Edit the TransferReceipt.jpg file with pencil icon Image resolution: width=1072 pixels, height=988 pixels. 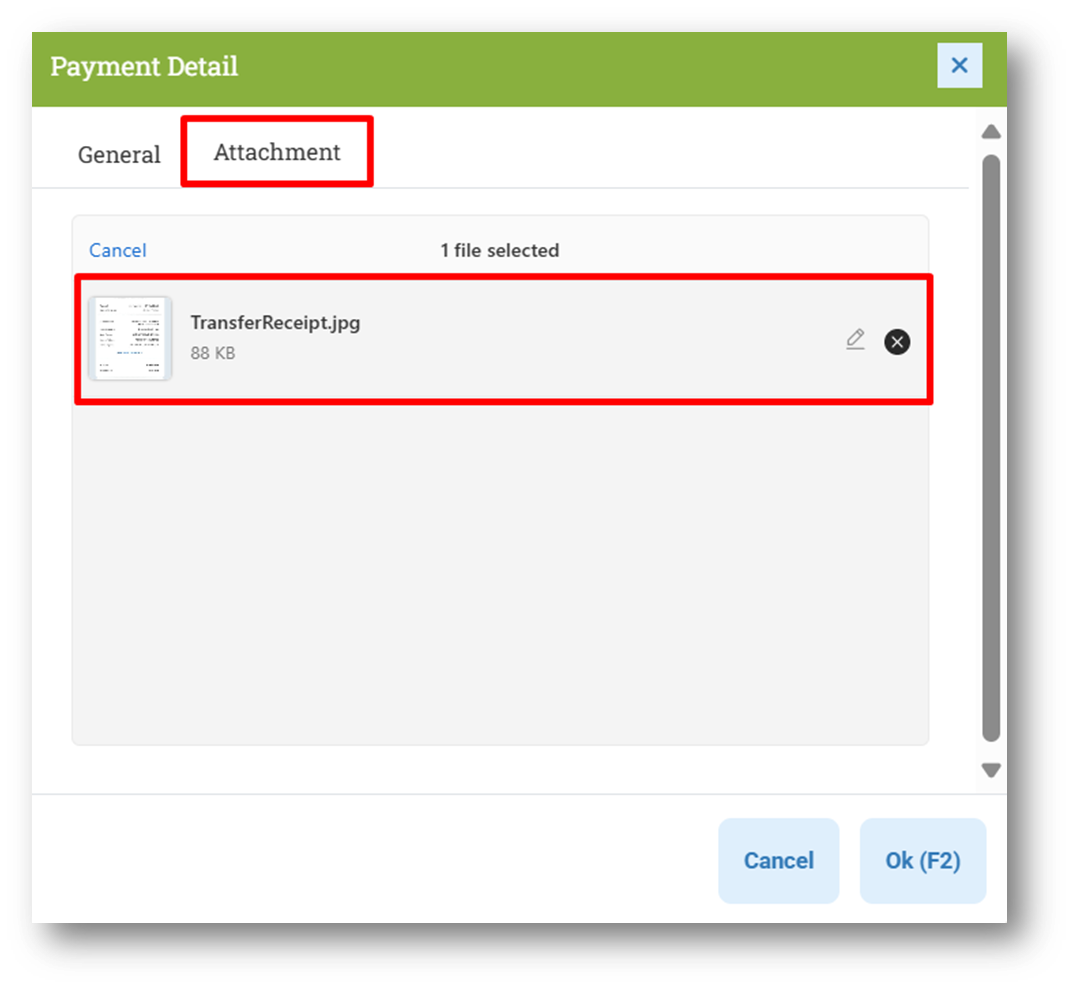click(x=855, y=339)
